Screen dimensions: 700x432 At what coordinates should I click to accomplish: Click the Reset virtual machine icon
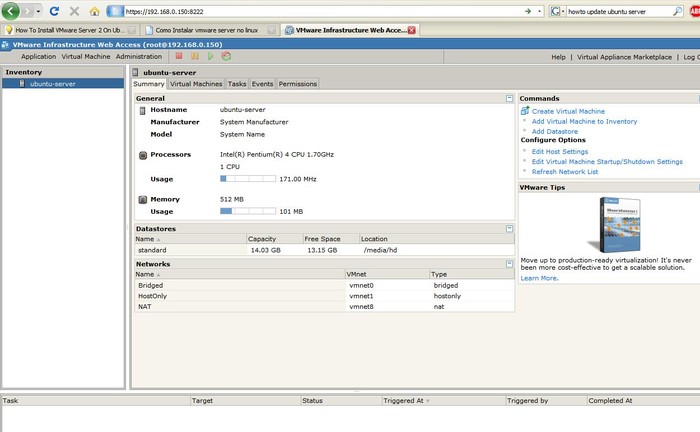click(x=226, y=57)
